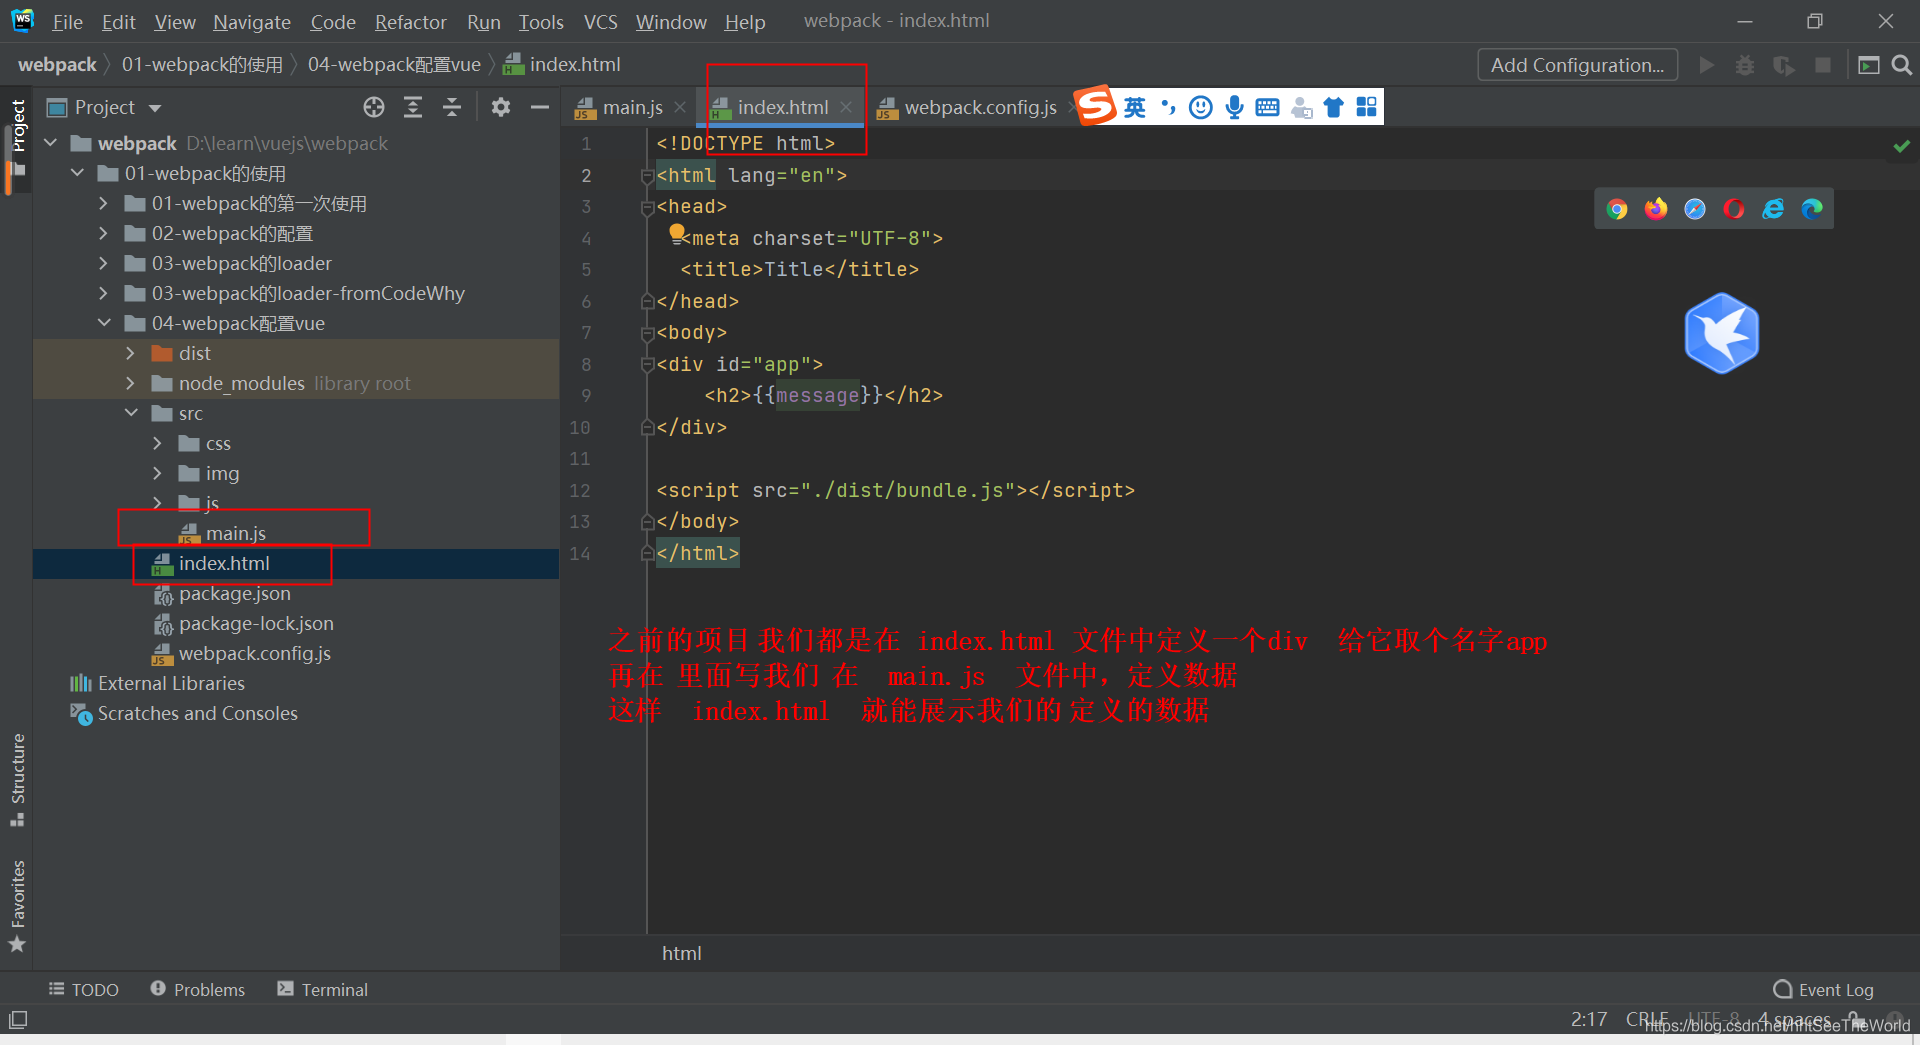Click the green inspection checkmark in editor

click(1901, 146)
